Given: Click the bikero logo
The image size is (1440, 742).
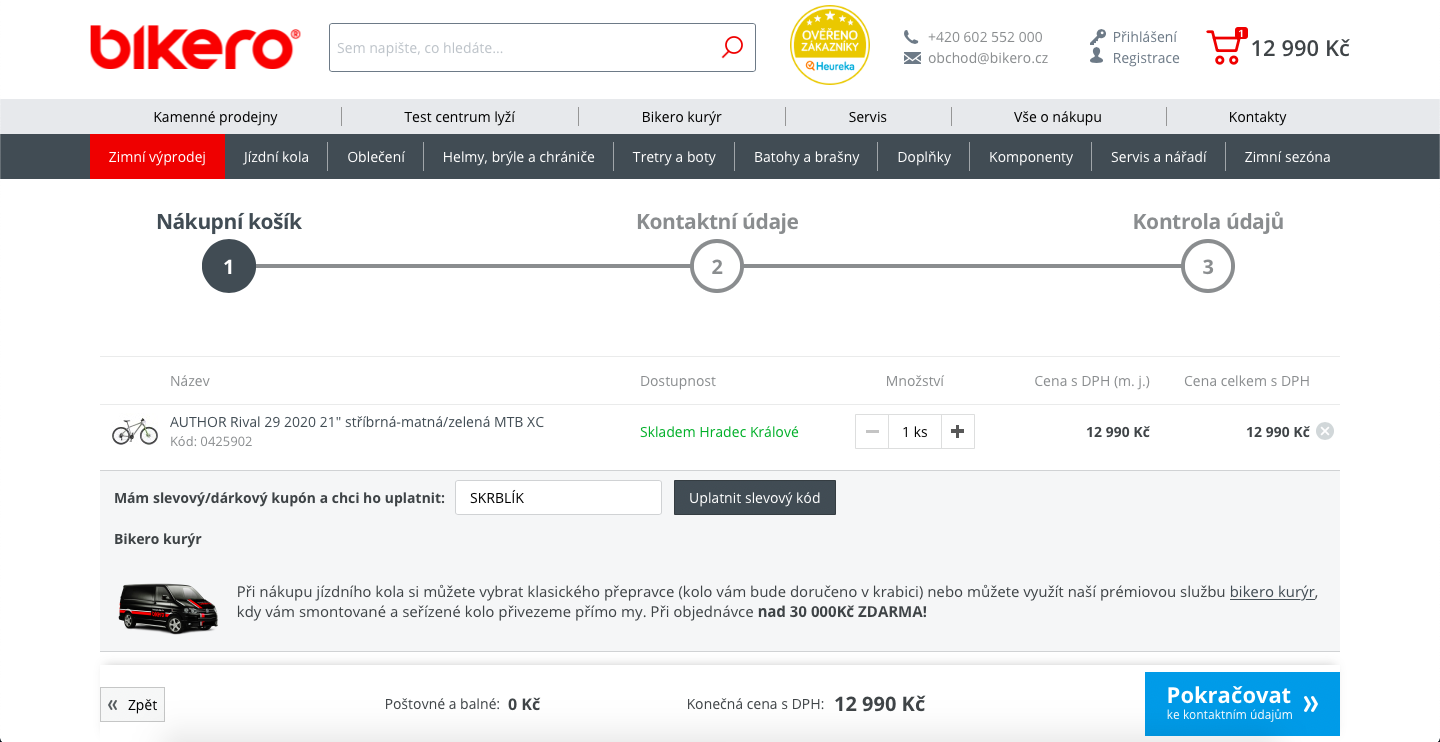Looking at the screenshot, I should pos(195,47).
